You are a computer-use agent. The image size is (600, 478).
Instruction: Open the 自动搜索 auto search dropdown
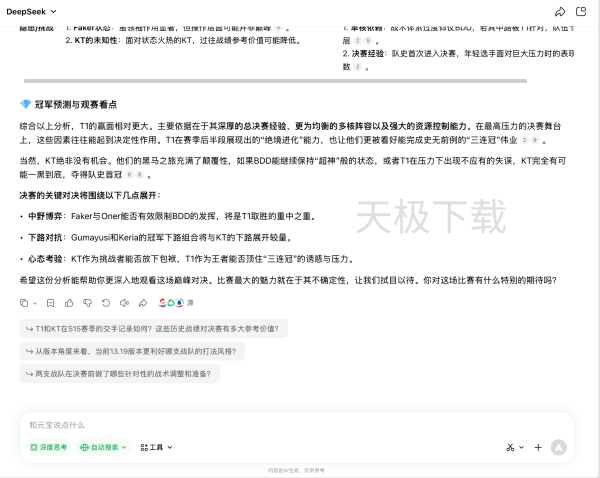click(x=105, y=448)
